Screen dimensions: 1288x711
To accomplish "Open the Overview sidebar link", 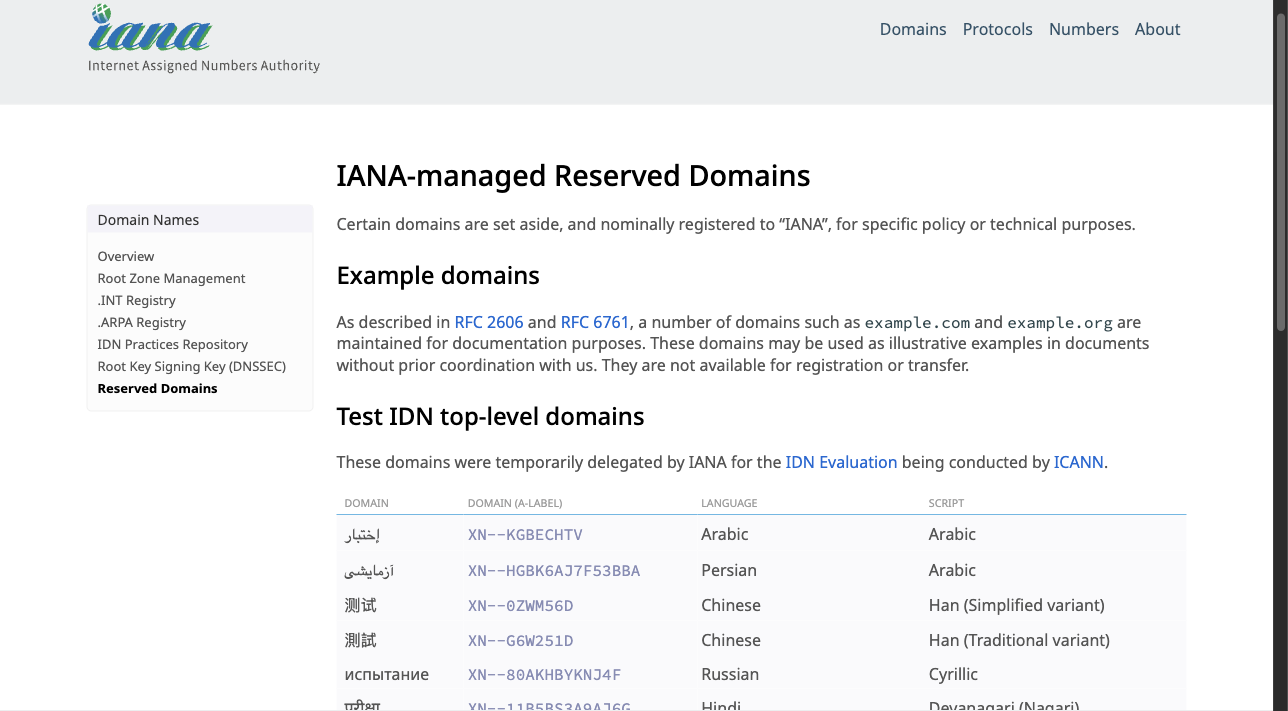I will (126, 256).
